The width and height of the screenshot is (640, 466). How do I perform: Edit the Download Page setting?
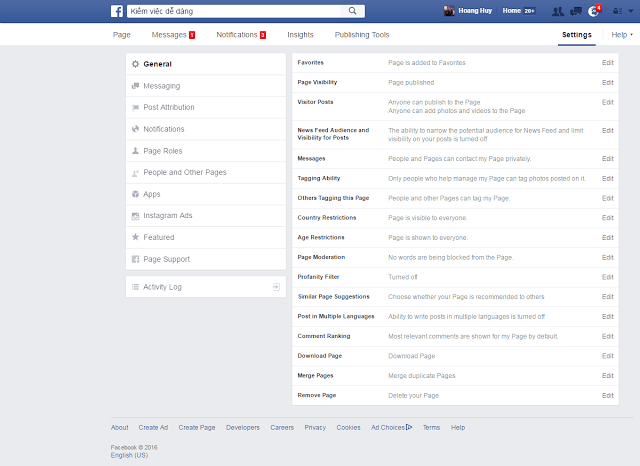coord(607,356)
